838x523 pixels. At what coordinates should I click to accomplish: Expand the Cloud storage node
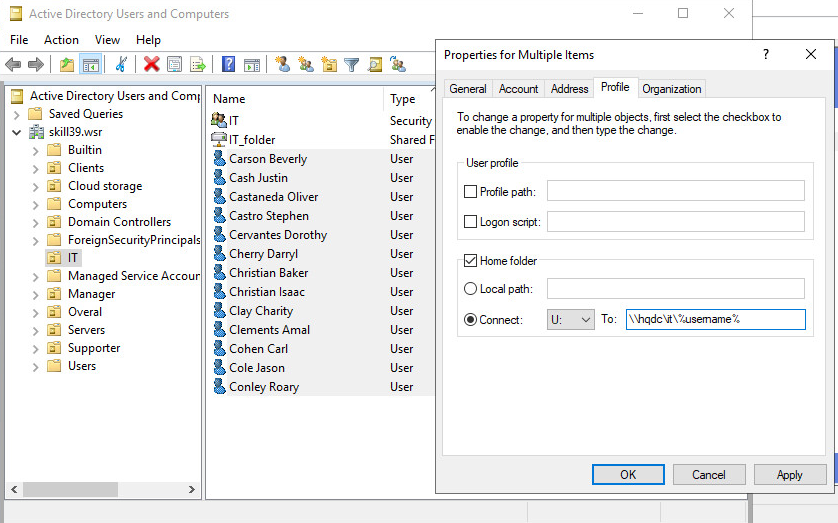35,186
